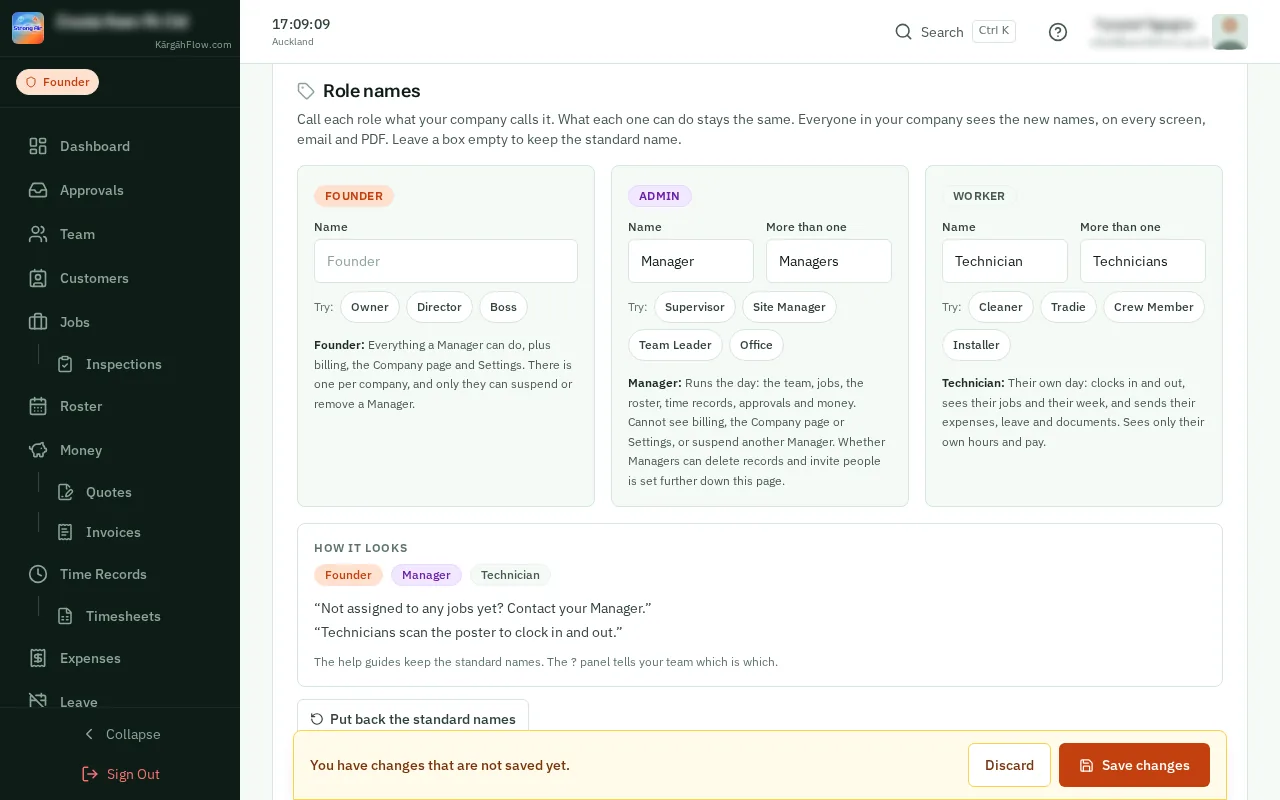This screenshot has width=1280, height=800.
Task: Click the Invoices document icon
Action: pos(65,532)
